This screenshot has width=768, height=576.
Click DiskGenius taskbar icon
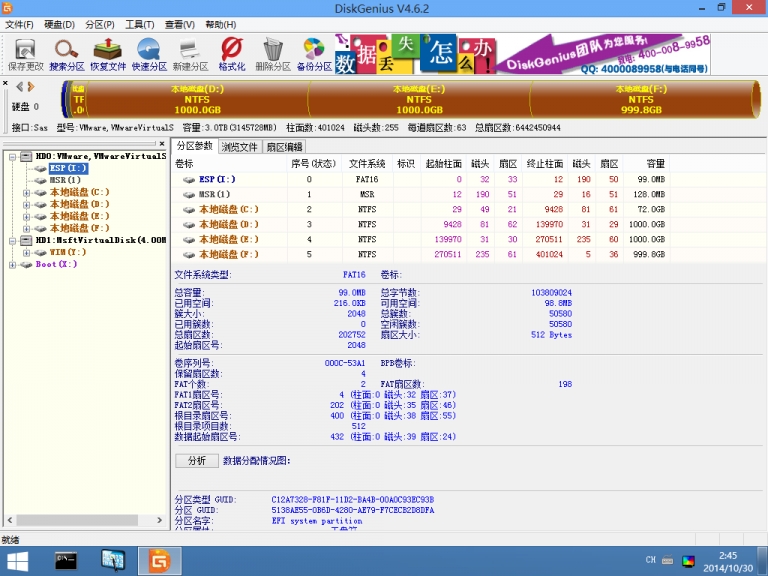pos(160,561)
